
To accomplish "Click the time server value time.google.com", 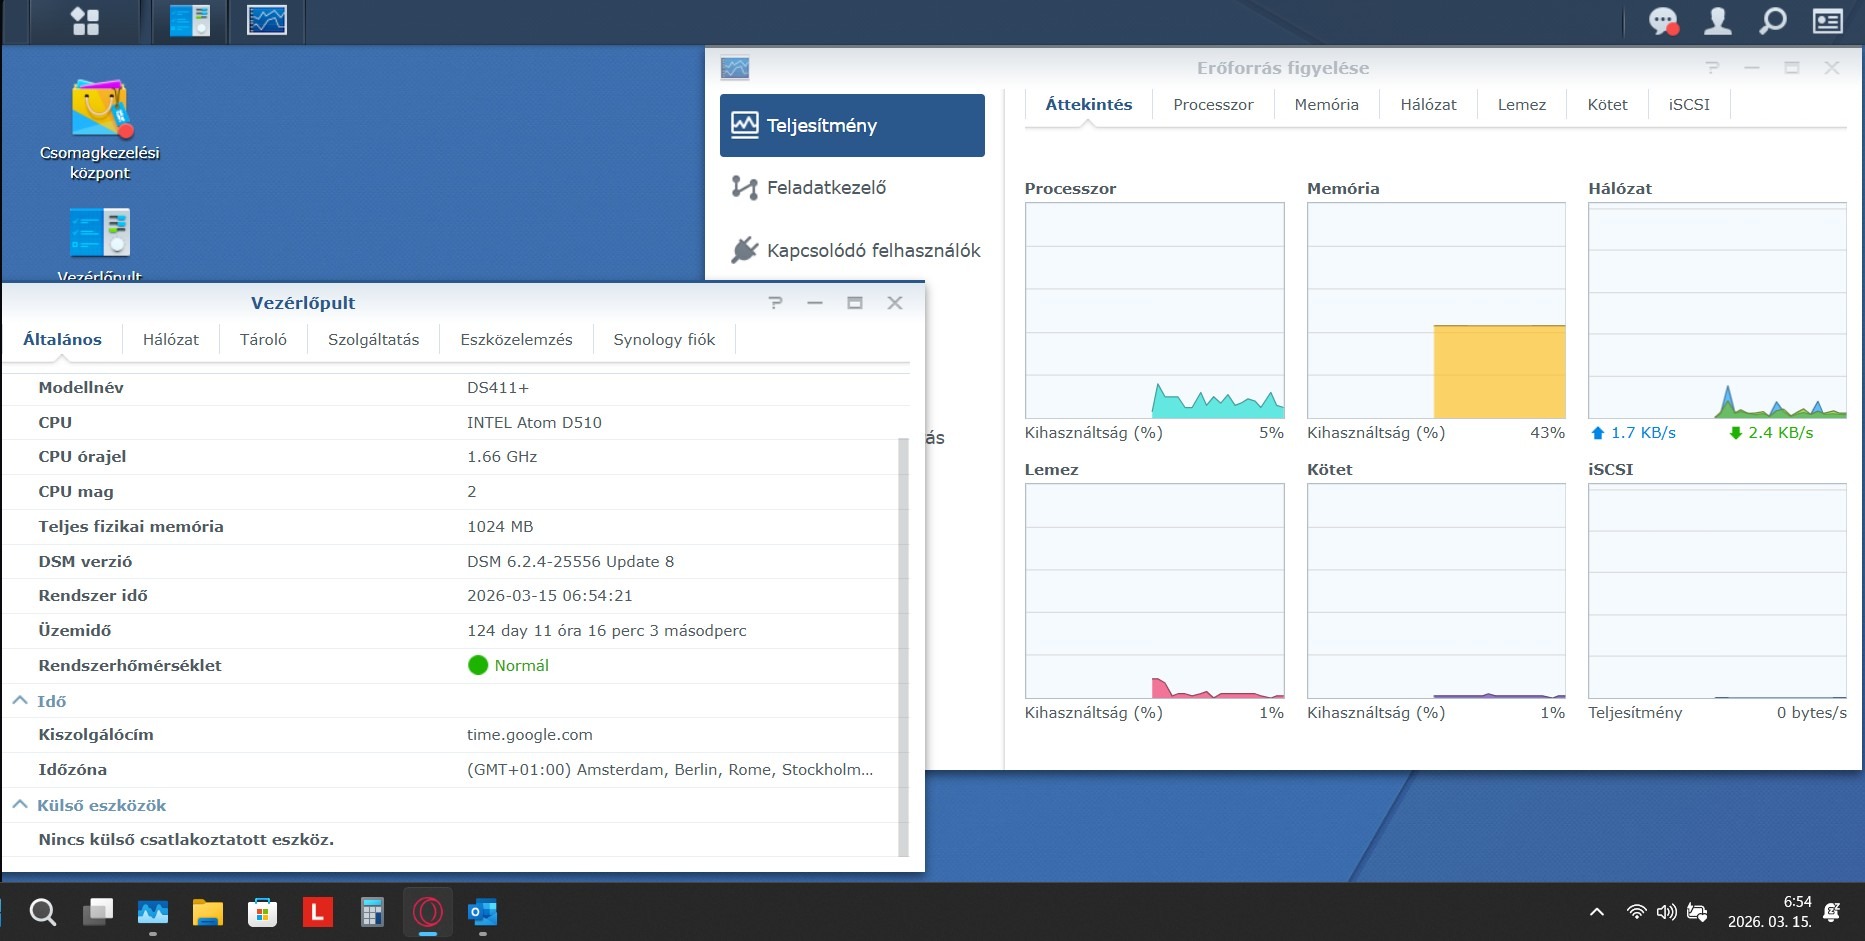I will click(x=529, y=734).
